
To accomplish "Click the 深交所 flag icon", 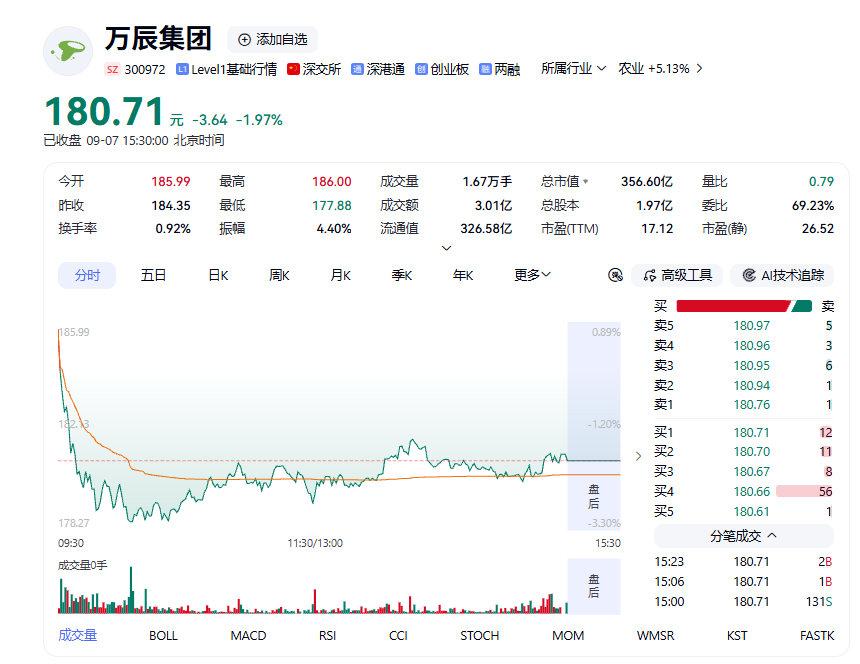I will click(293, 69).
